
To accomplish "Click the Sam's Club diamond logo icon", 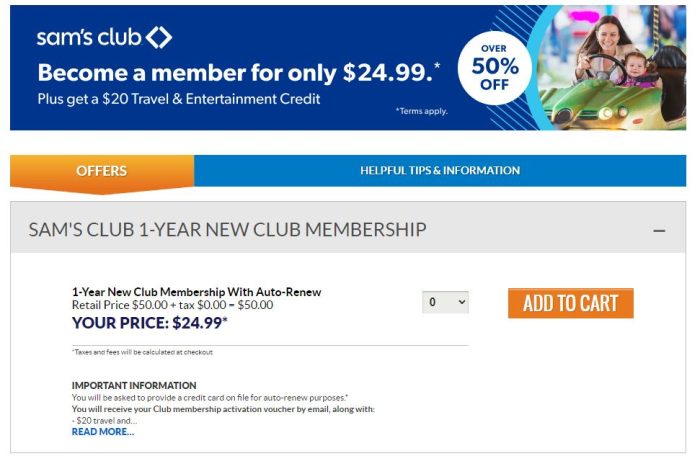I will (159, 38).
